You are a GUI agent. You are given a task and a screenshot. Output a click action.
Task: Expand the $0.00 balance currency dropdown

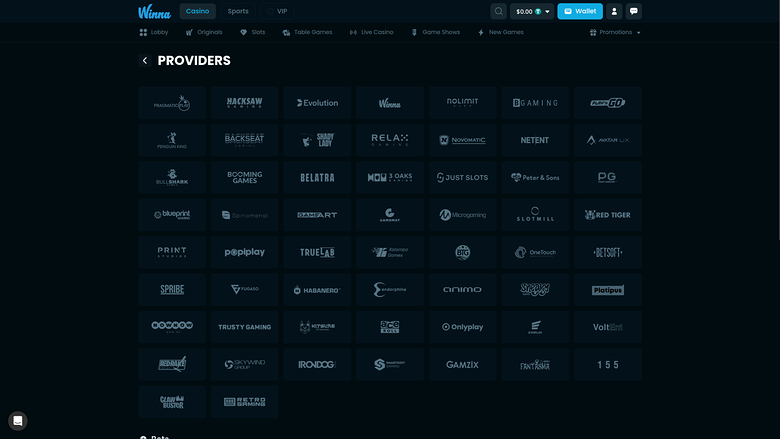(x=532, y=11)
